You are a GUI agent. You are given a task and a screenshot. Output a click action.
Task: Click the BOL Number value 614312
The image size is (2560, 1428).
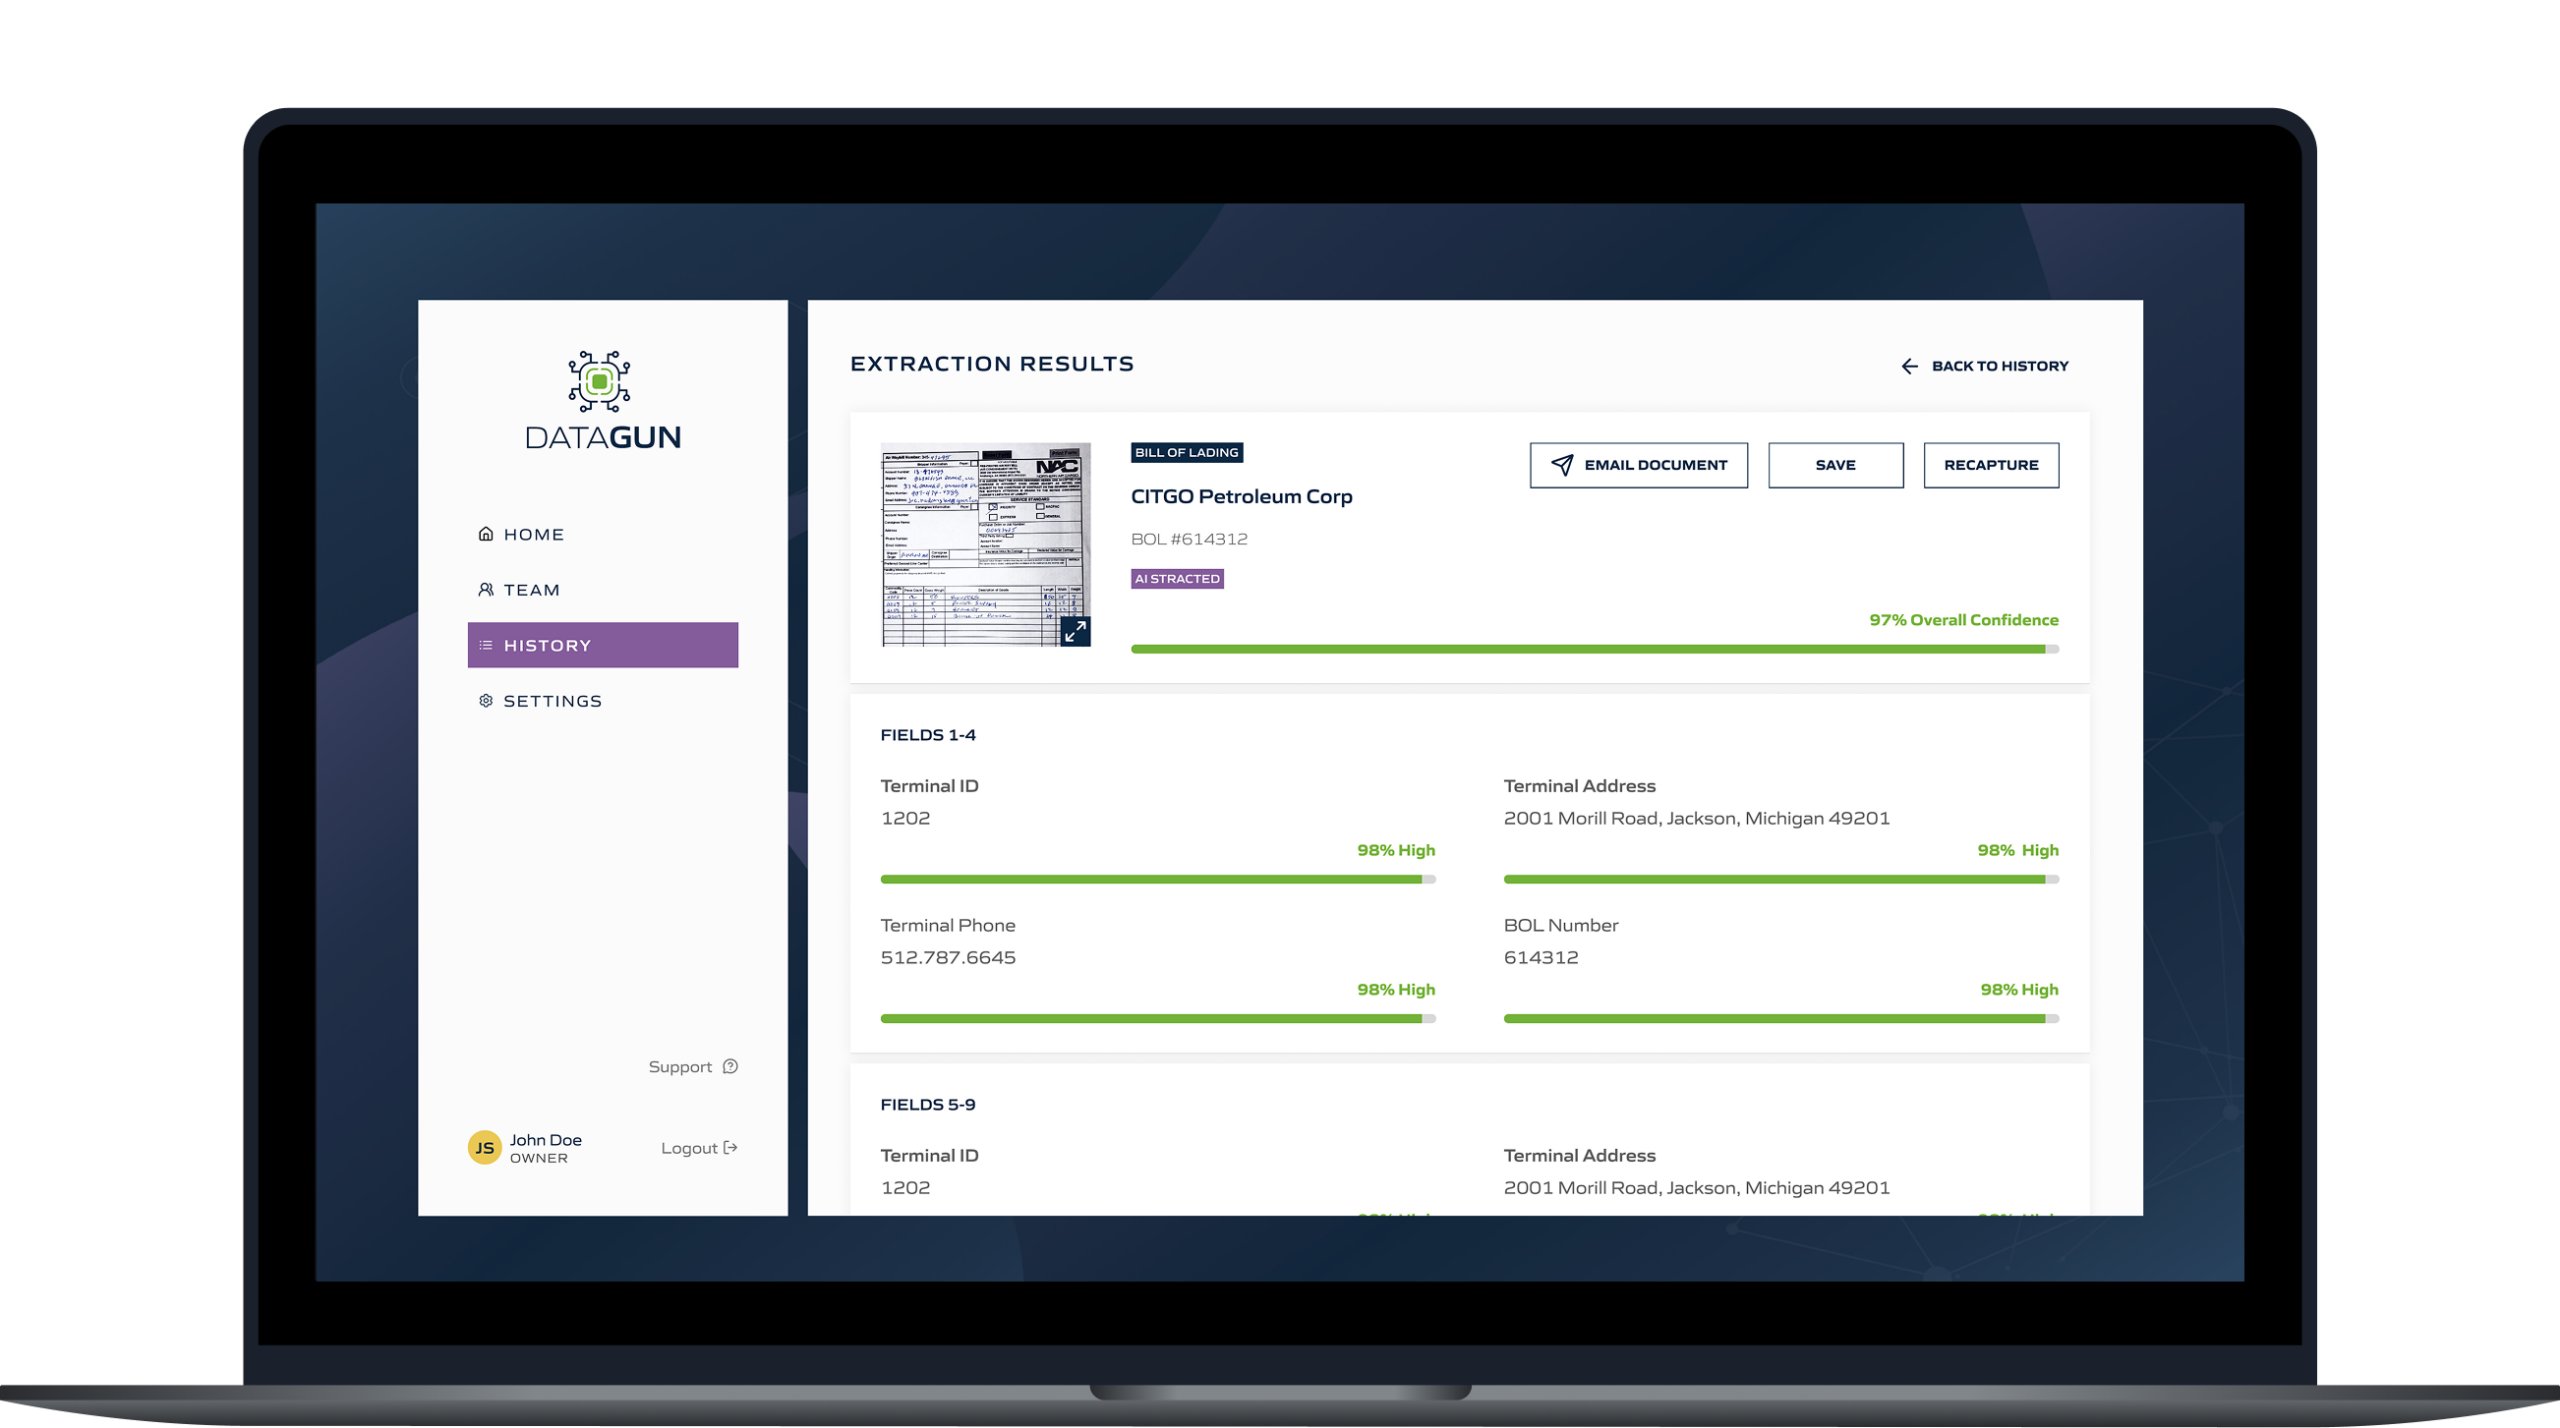click(x=1541, y=958)
